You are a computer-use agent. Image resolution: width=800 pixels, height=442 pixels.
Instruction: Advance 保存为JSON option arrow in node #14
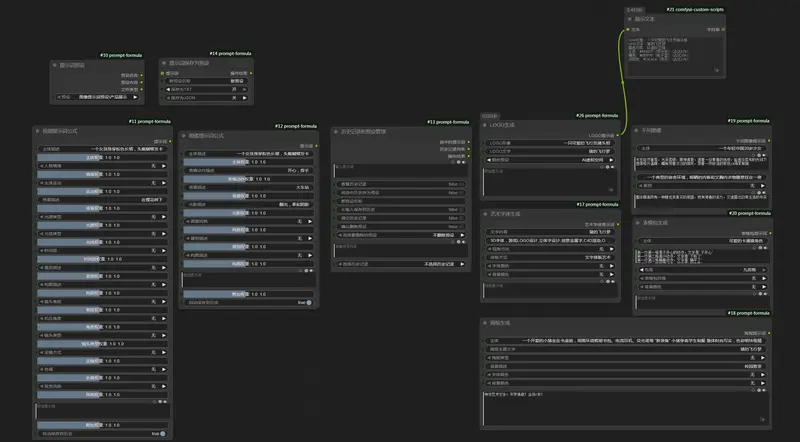tap(244, 98)
